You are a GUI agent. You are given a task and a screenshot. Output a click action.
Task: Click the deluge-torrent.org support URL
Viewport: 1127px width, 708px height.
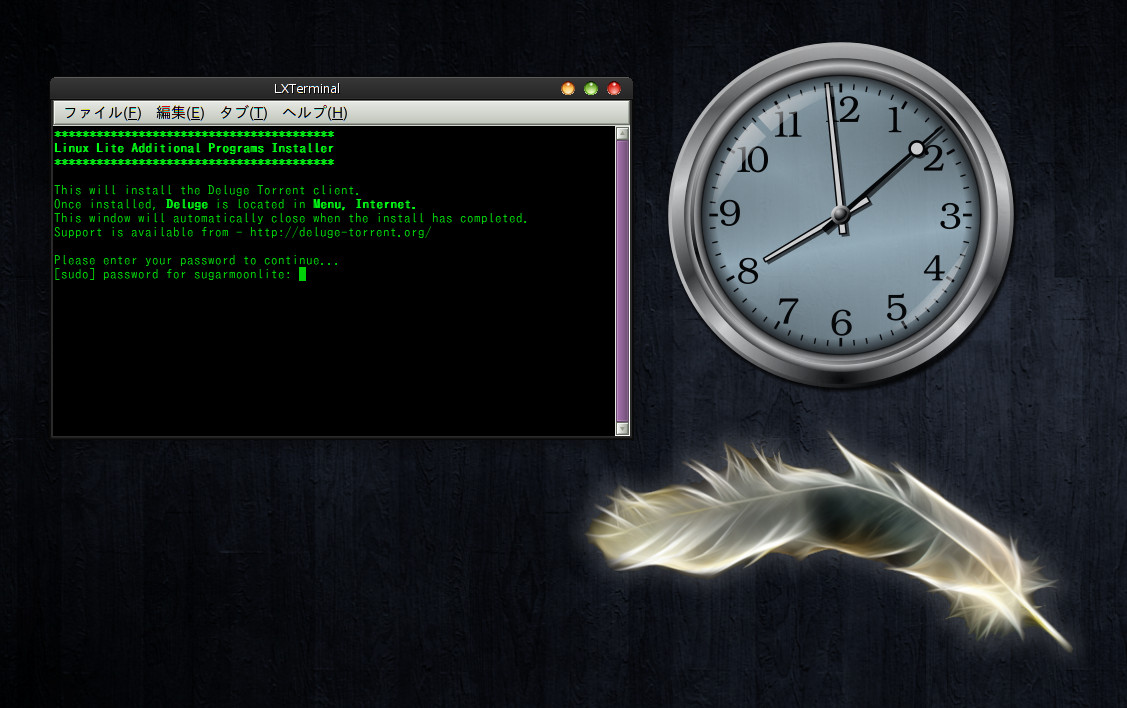pos(341,232)
